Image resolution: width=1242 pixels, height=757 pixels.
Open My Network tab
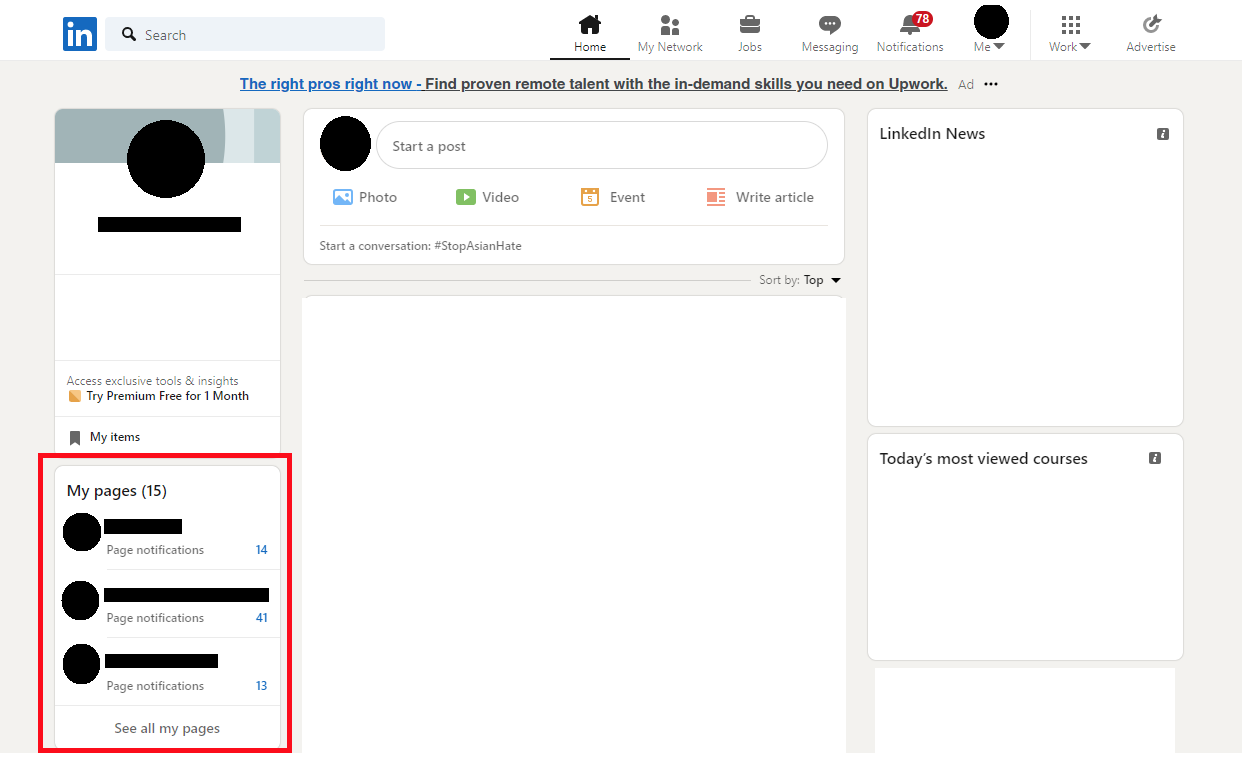[670, 34]
